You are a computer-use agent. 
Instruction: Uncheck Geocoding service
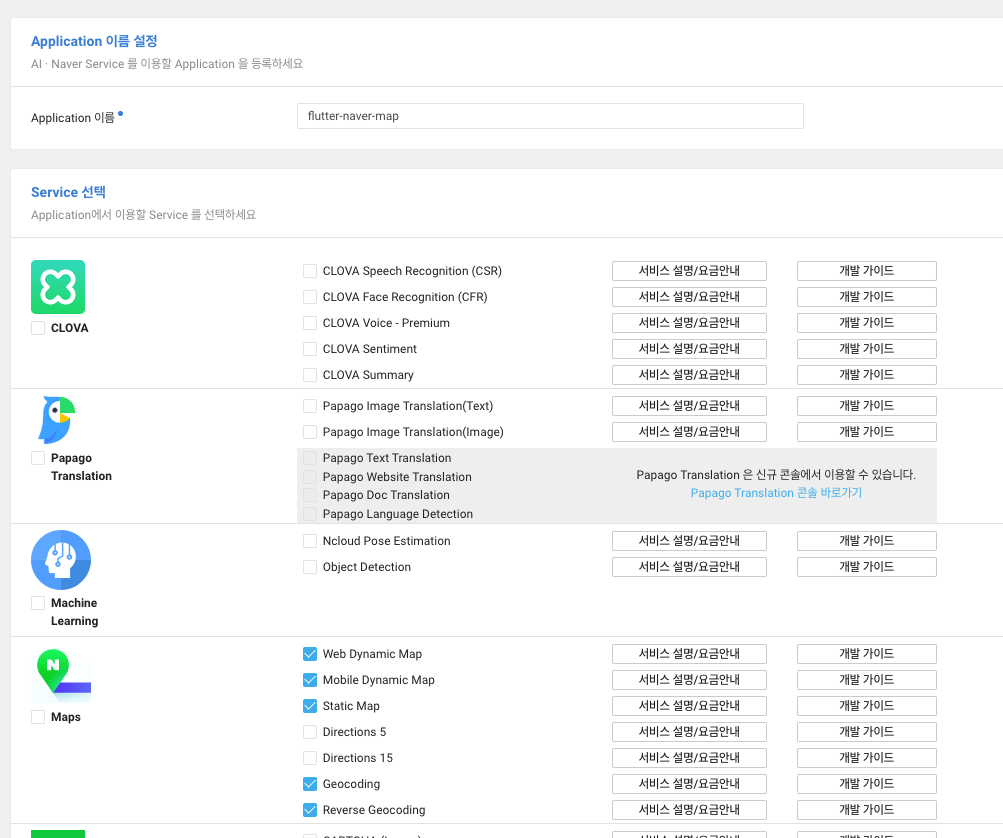point(310,784)
